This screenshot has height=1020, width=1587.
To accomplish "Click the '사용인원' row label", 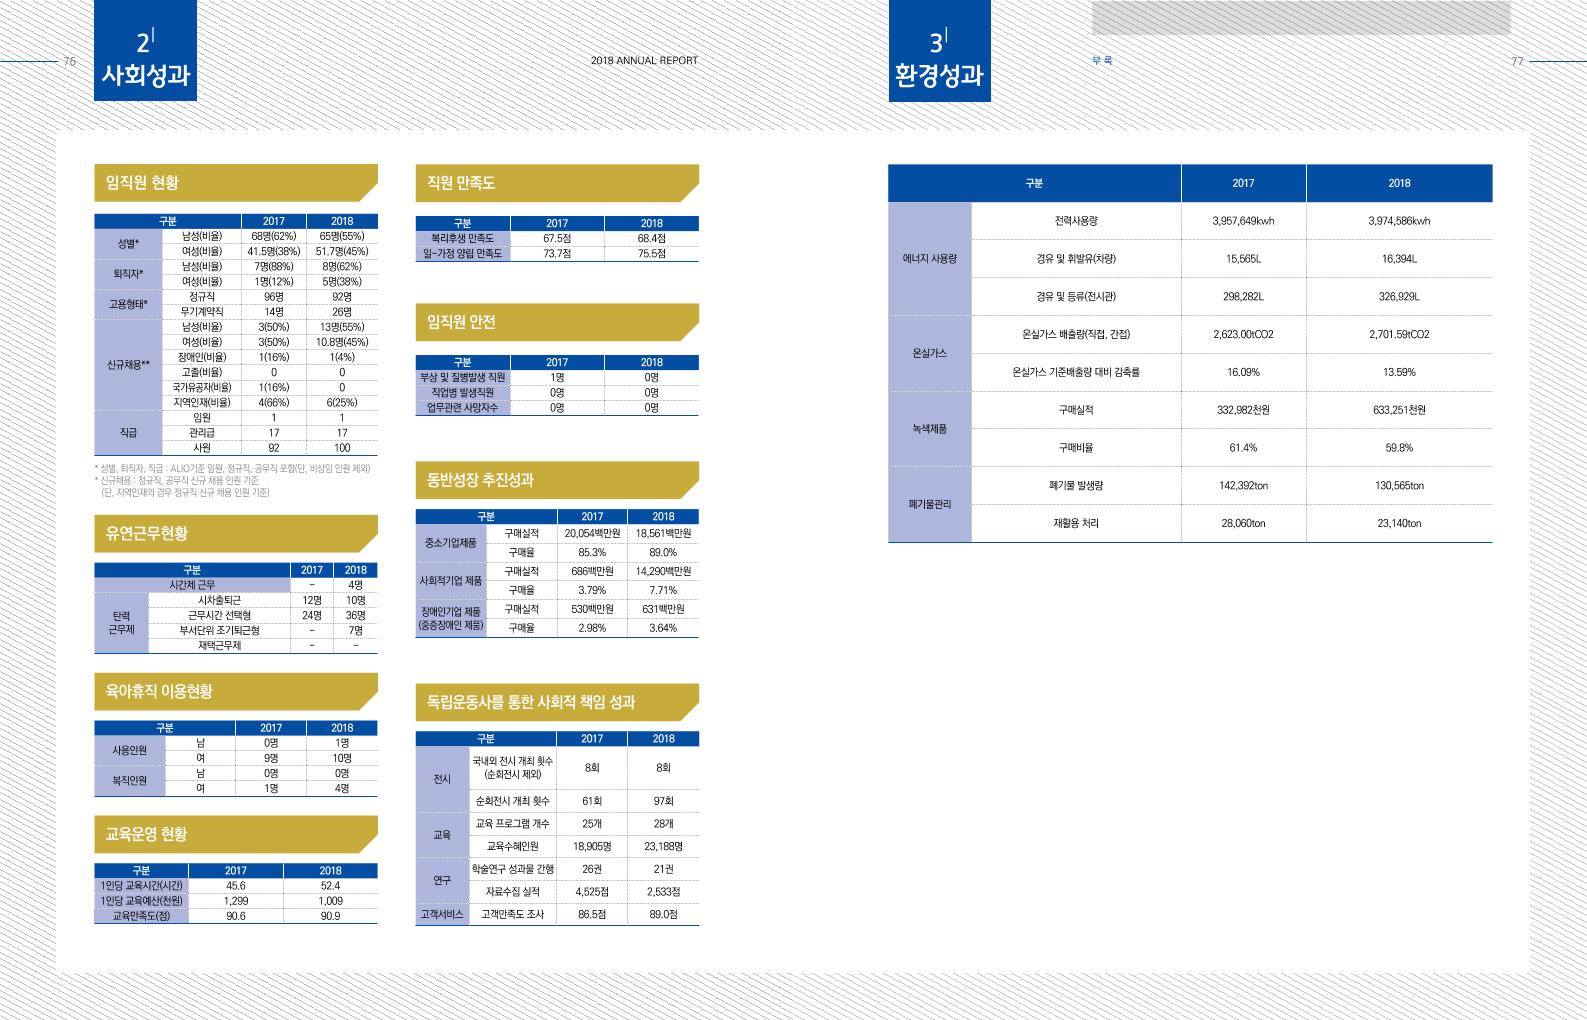I will [x=130, y=750].
